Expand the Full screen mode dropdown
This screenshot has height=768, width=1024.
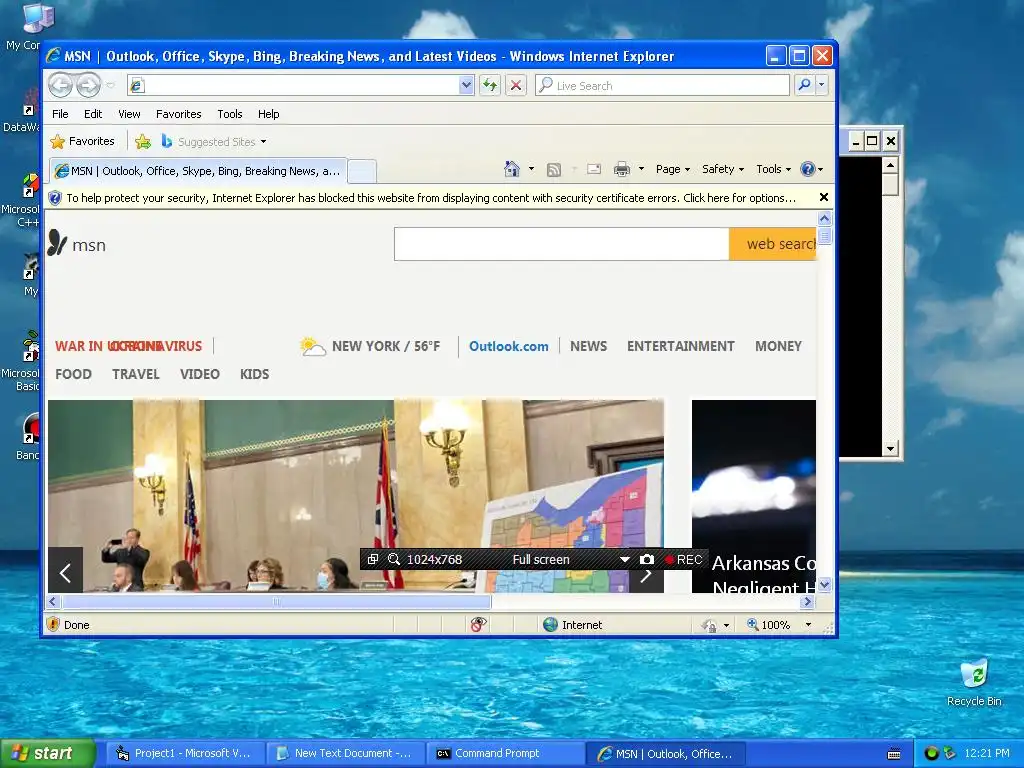(x=625, y=560)
